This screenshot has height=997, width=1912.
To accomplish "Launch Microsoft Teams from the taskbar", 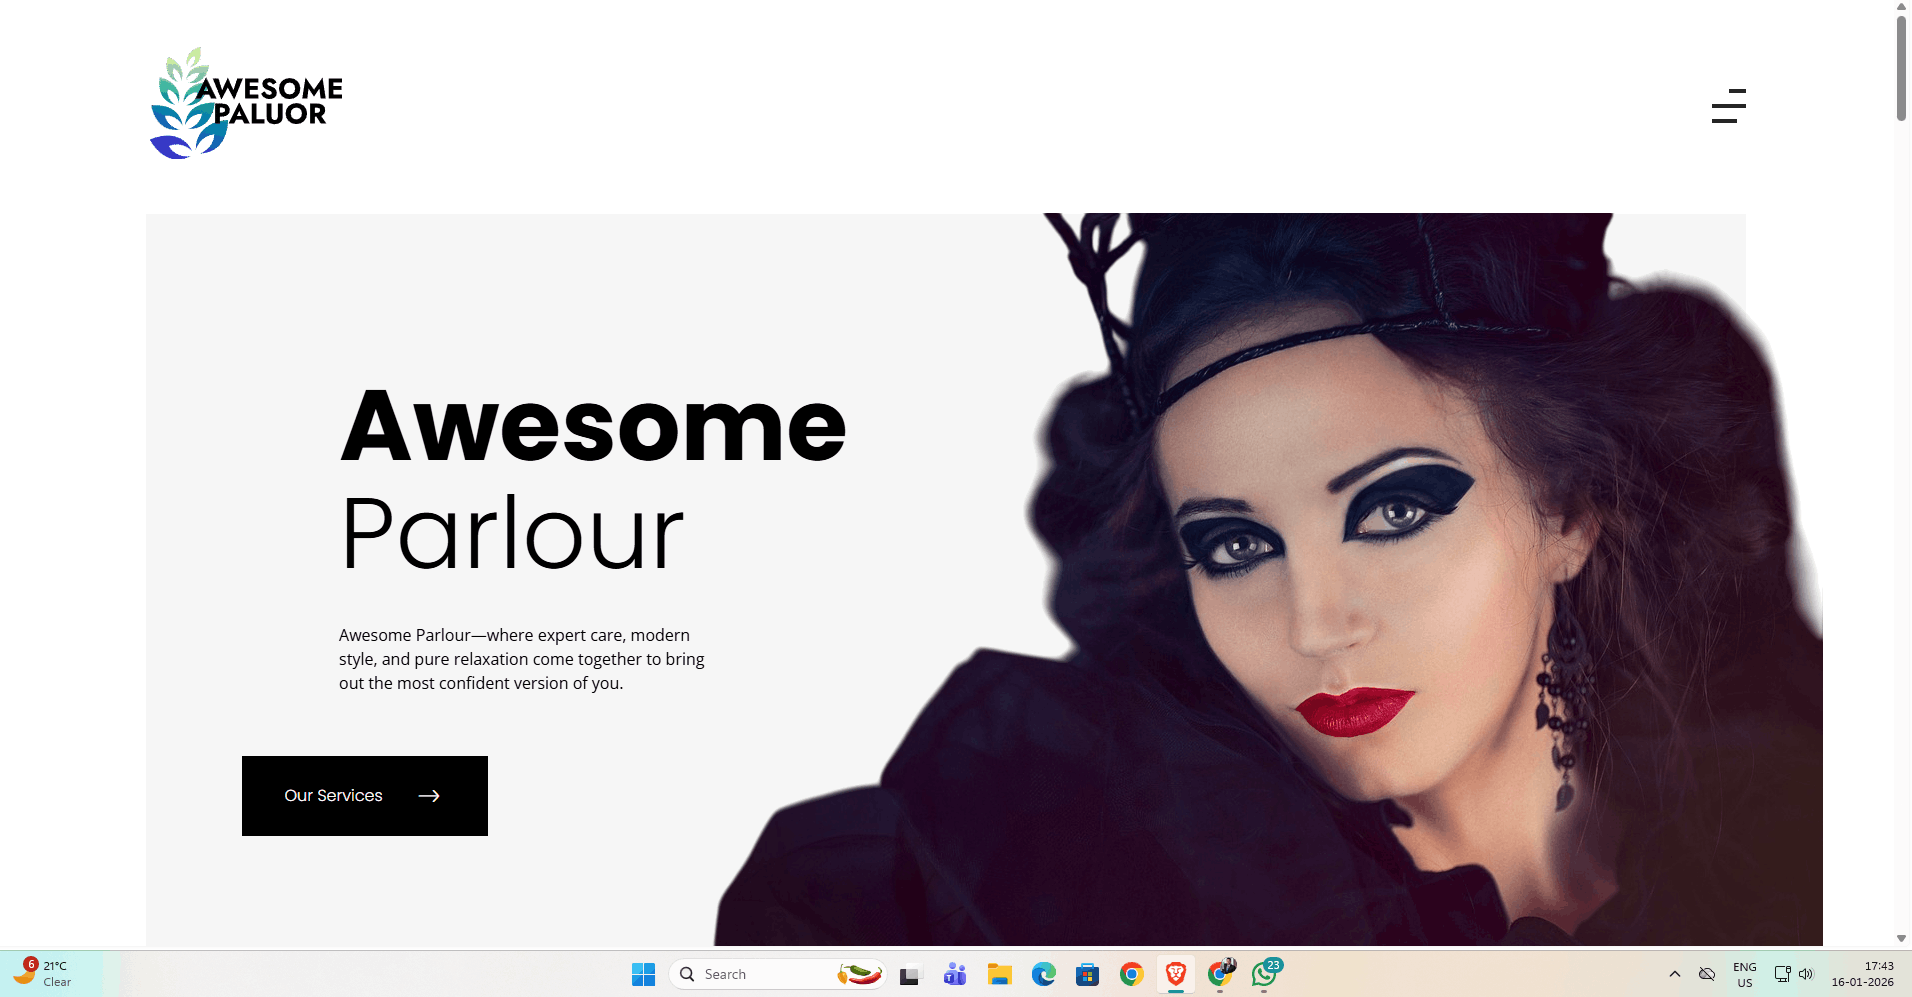I will click(955, 974).
